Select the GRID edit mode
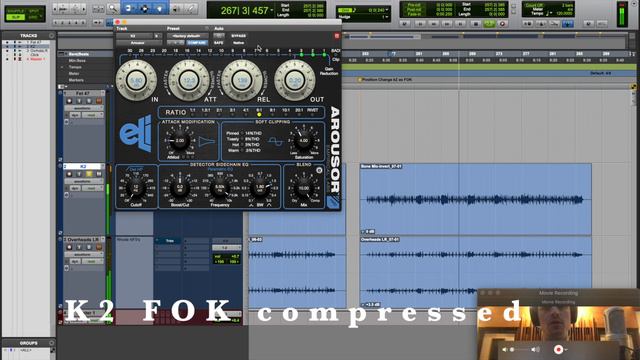This screenshot has width=640, height=360. pyautogui.click(x=34, y=18)
